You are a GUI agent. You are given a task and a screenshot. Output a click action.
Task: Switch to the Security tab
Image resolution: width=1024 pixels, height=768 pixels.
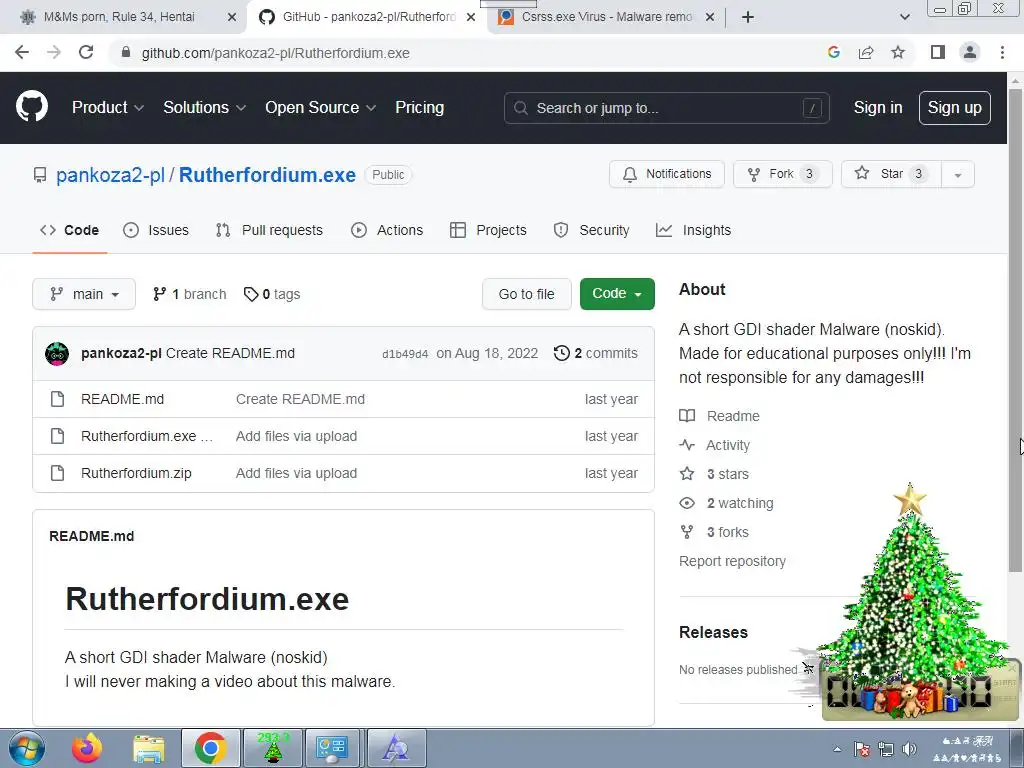tap(592, 230)
